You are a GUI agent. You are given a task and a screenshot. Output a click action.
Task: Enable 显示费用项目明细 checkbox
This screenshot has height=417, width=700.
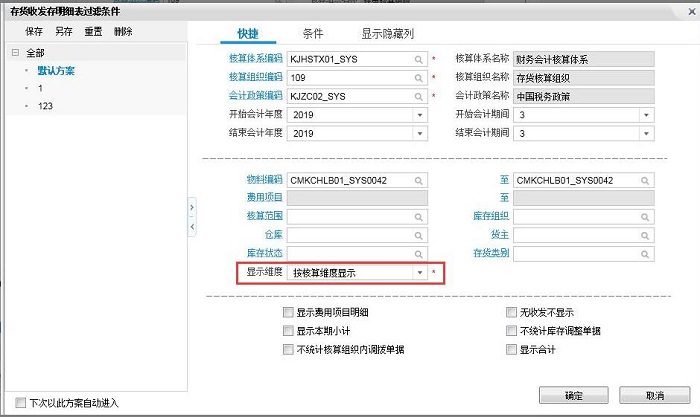coord(288,313)
